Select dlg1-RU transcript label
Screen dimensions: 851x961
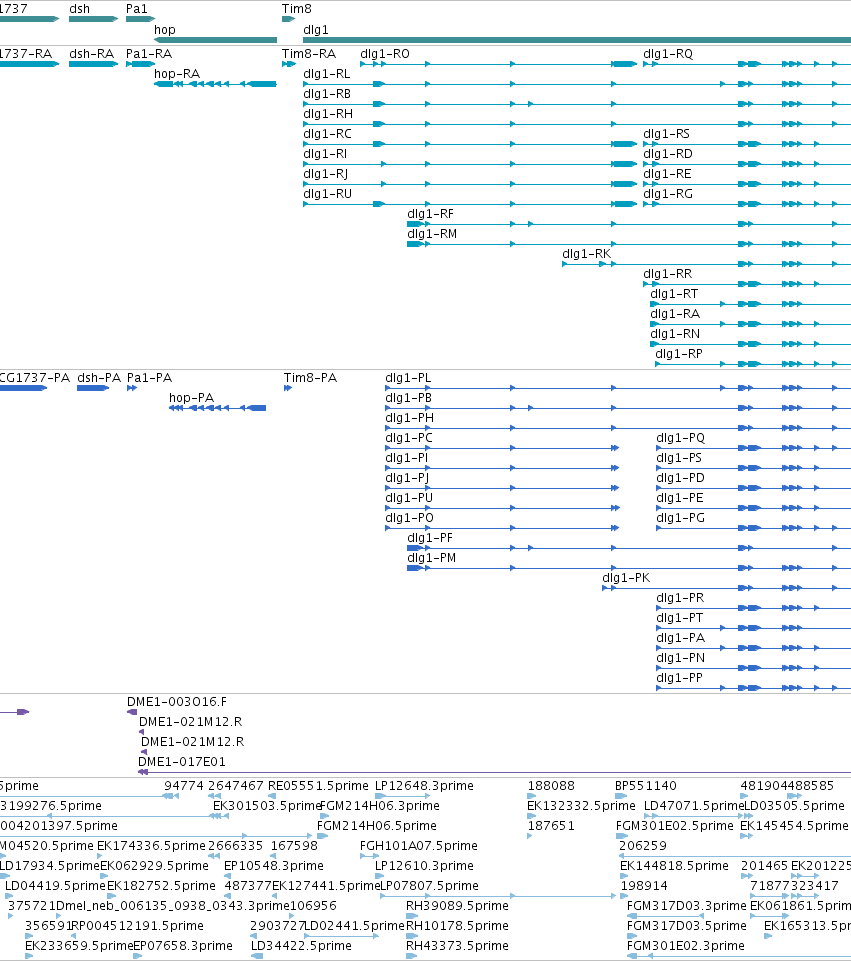click(327, 194)
